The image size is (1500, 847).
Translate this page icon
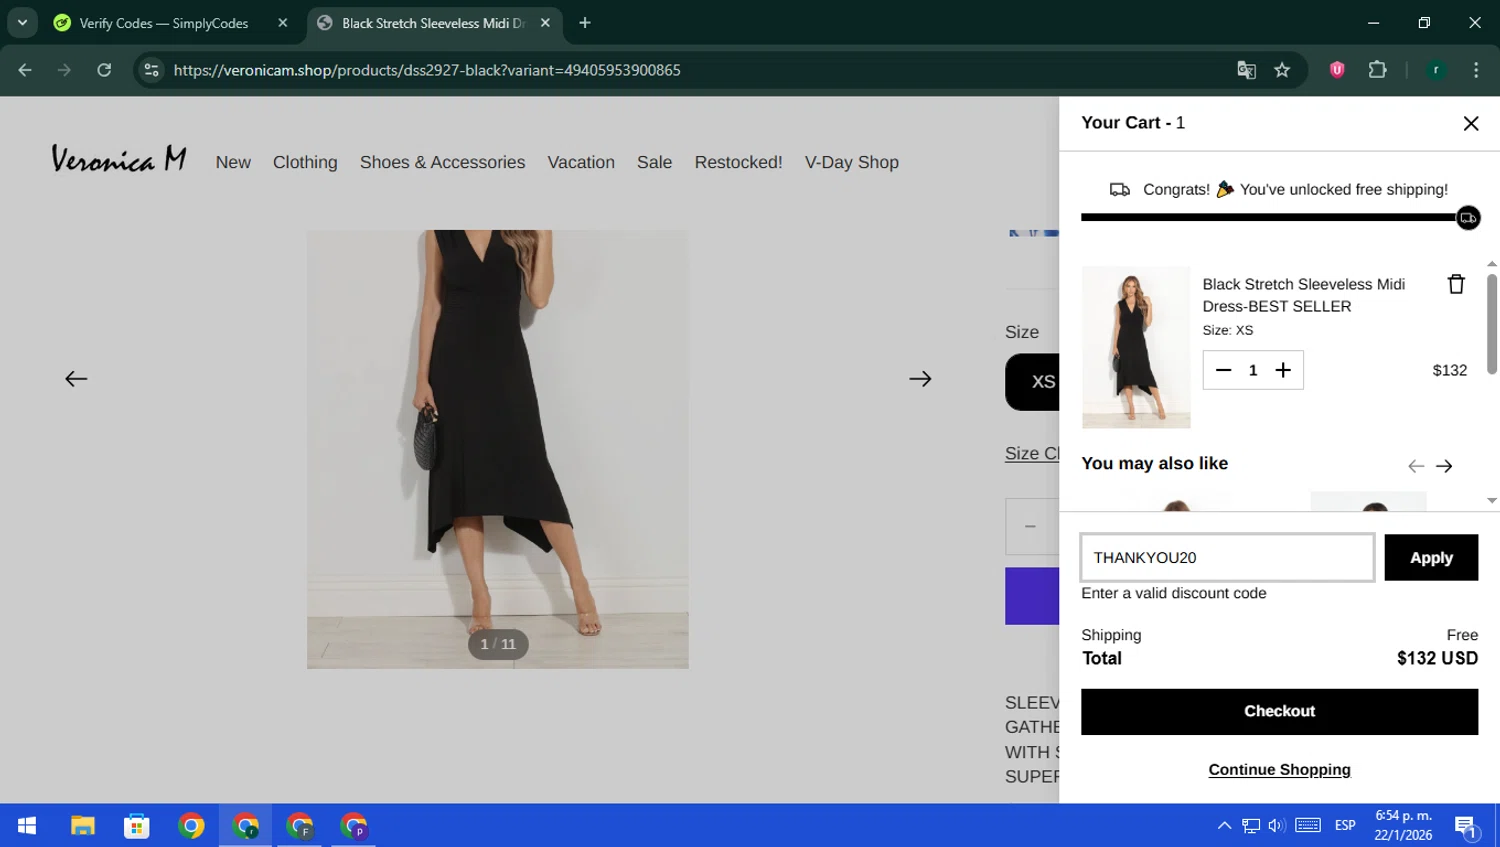[1246, 70]
